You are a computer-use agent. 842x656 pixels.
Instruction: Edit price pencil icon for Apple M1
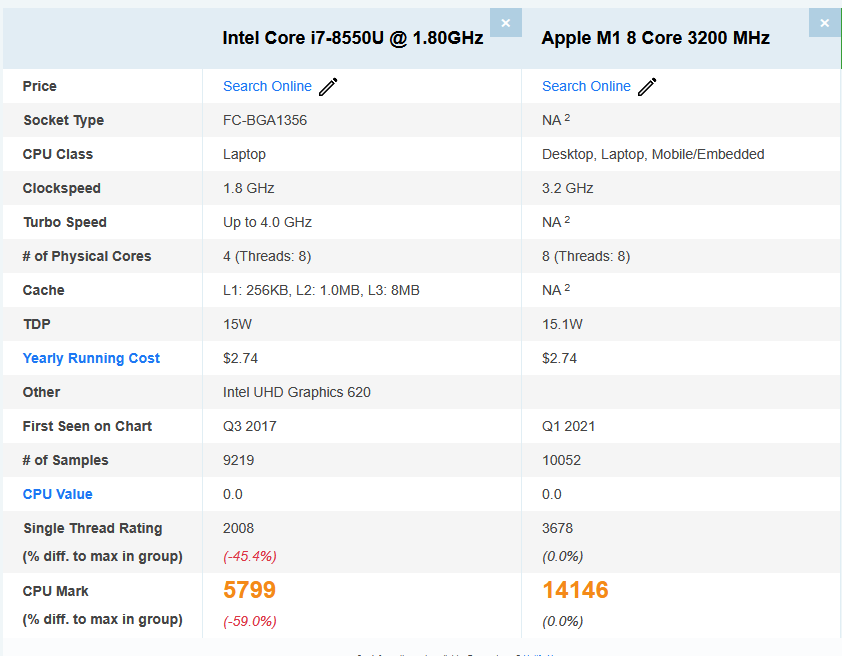pyautogui.click(x=647, y=86)
